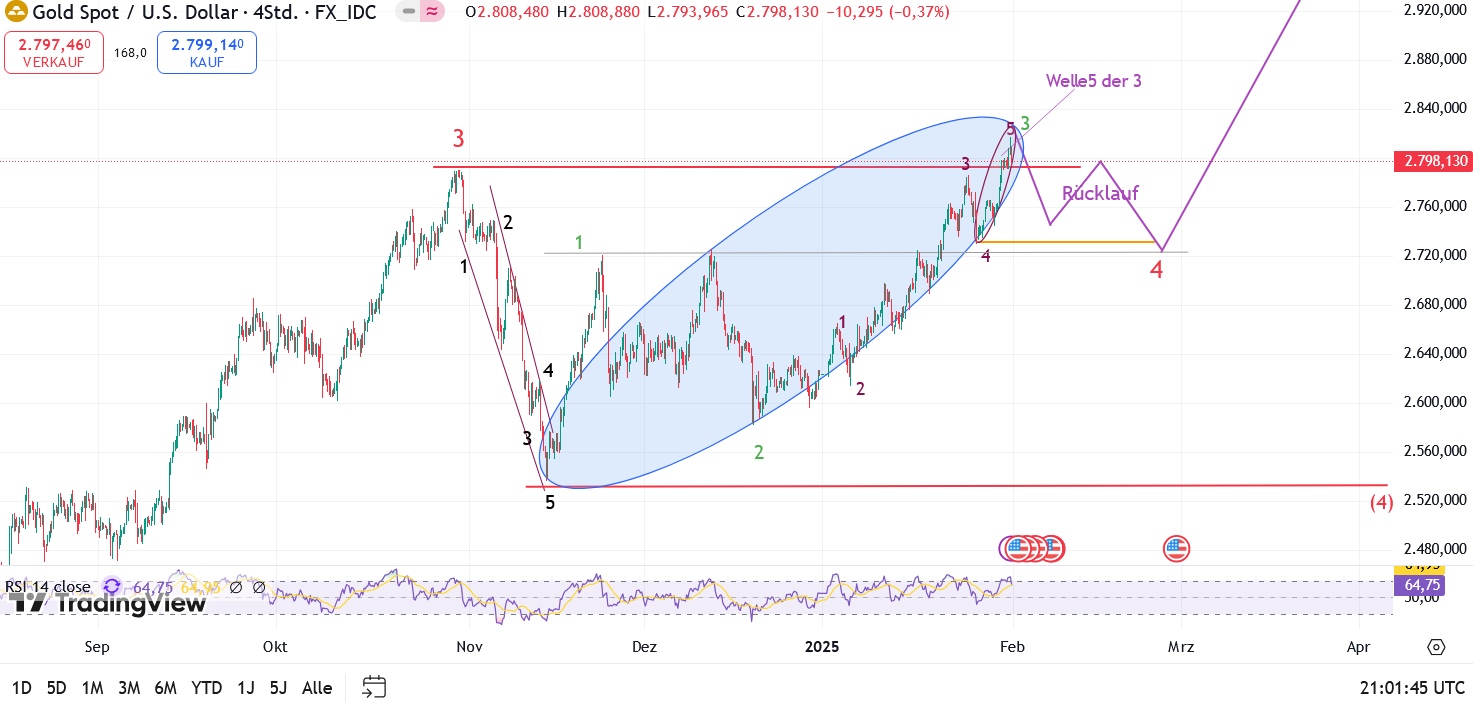Click the lone US flag event near Mrz
Viewport: 1473px width, 709px height.
click(x=1176, y=548)
